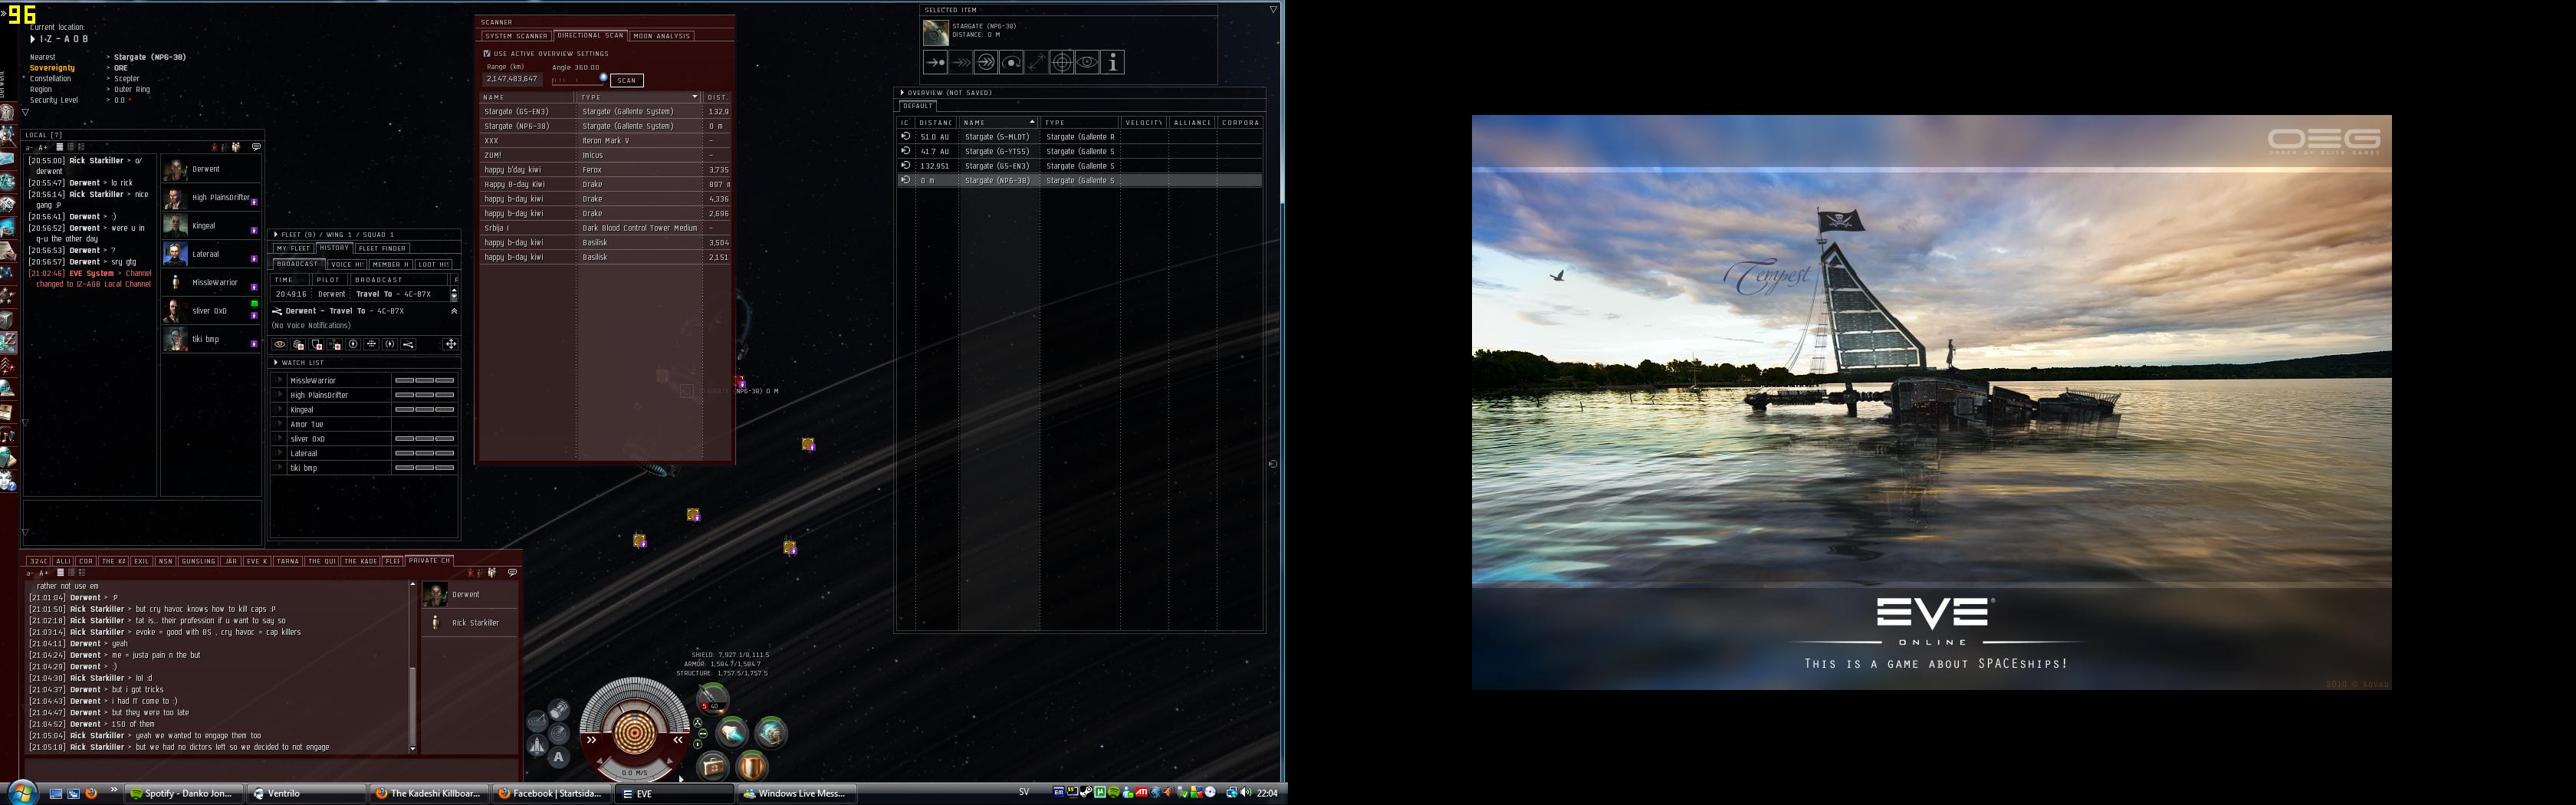Click fleet broadcast settings move icon

pyautogui.click(x=451, y=344)
